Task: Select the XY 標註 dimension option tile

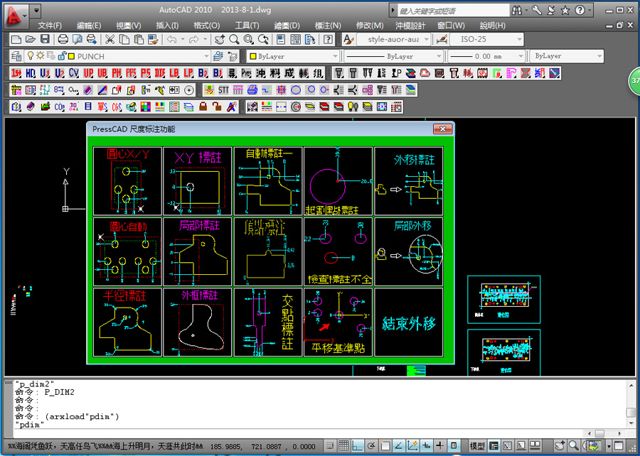Action: point(198,181)
